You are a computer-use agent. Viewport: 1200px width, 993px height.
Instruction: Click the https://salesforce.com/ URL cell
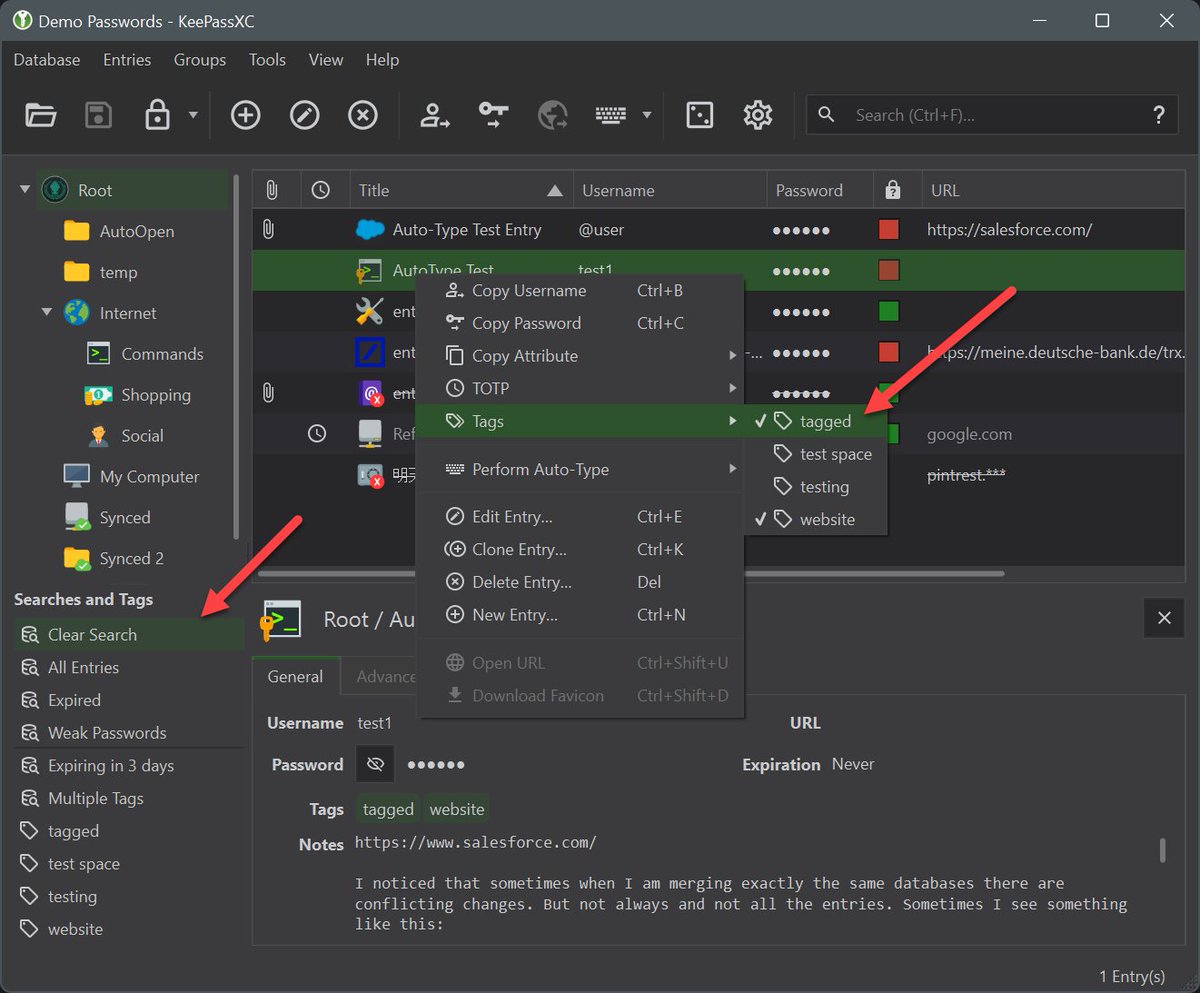coord(1009,230)
